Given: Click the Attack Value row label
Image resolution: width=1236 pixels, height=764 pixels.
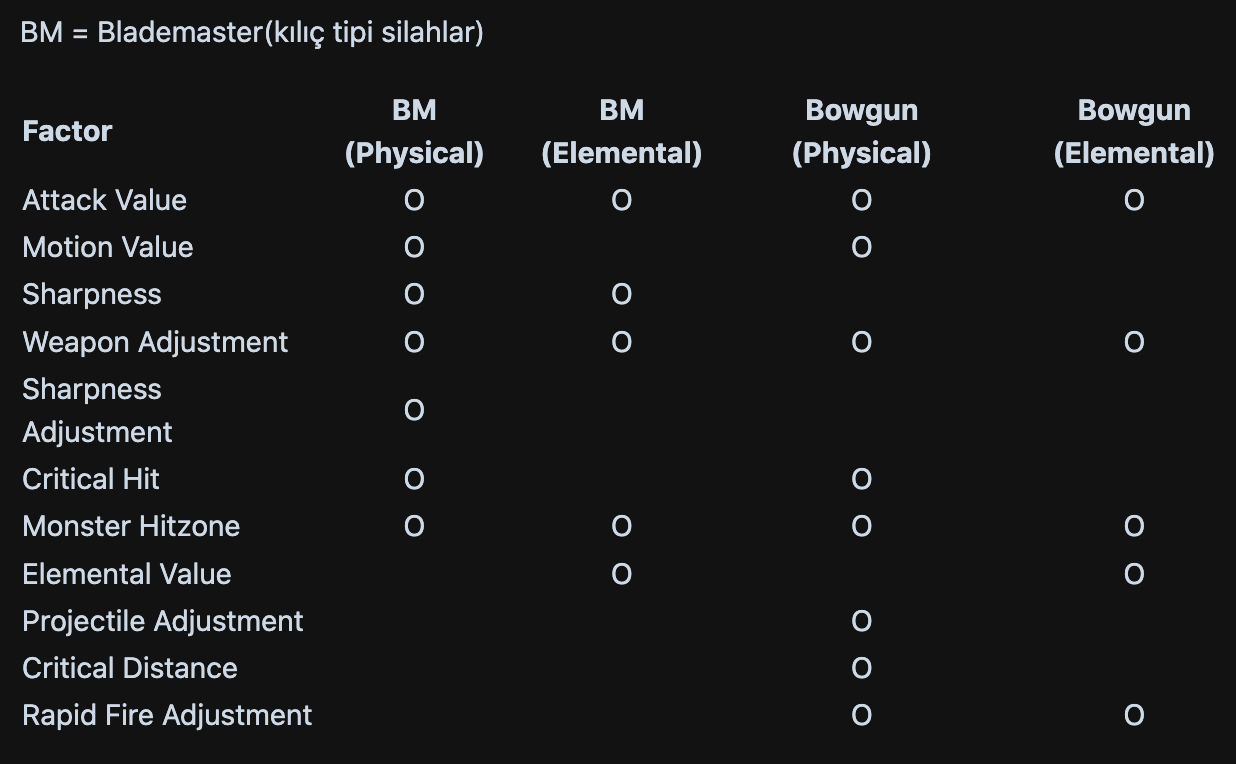Looking at the screenshot, I should point(105,200).
